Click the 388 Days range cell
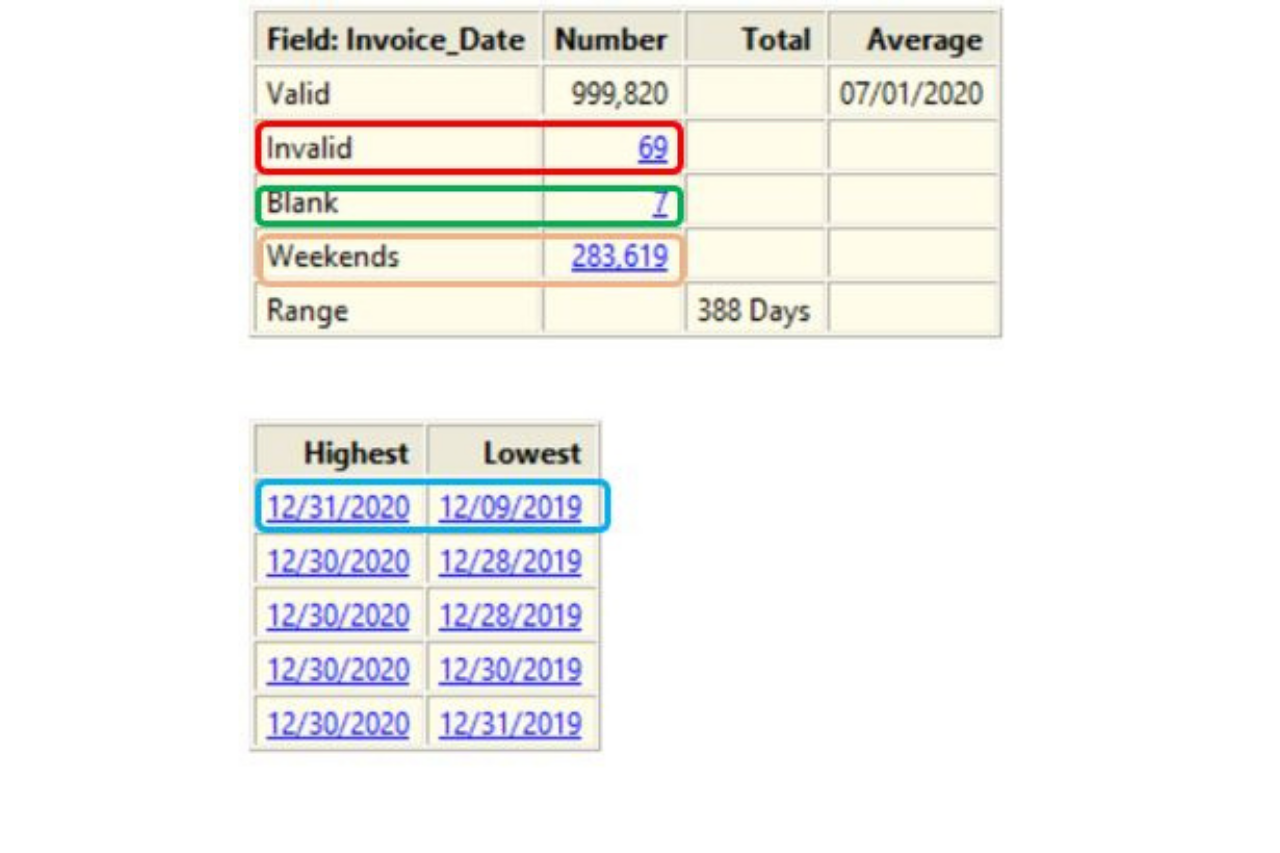Viewport: 1280px width, 853px height. 754,311
